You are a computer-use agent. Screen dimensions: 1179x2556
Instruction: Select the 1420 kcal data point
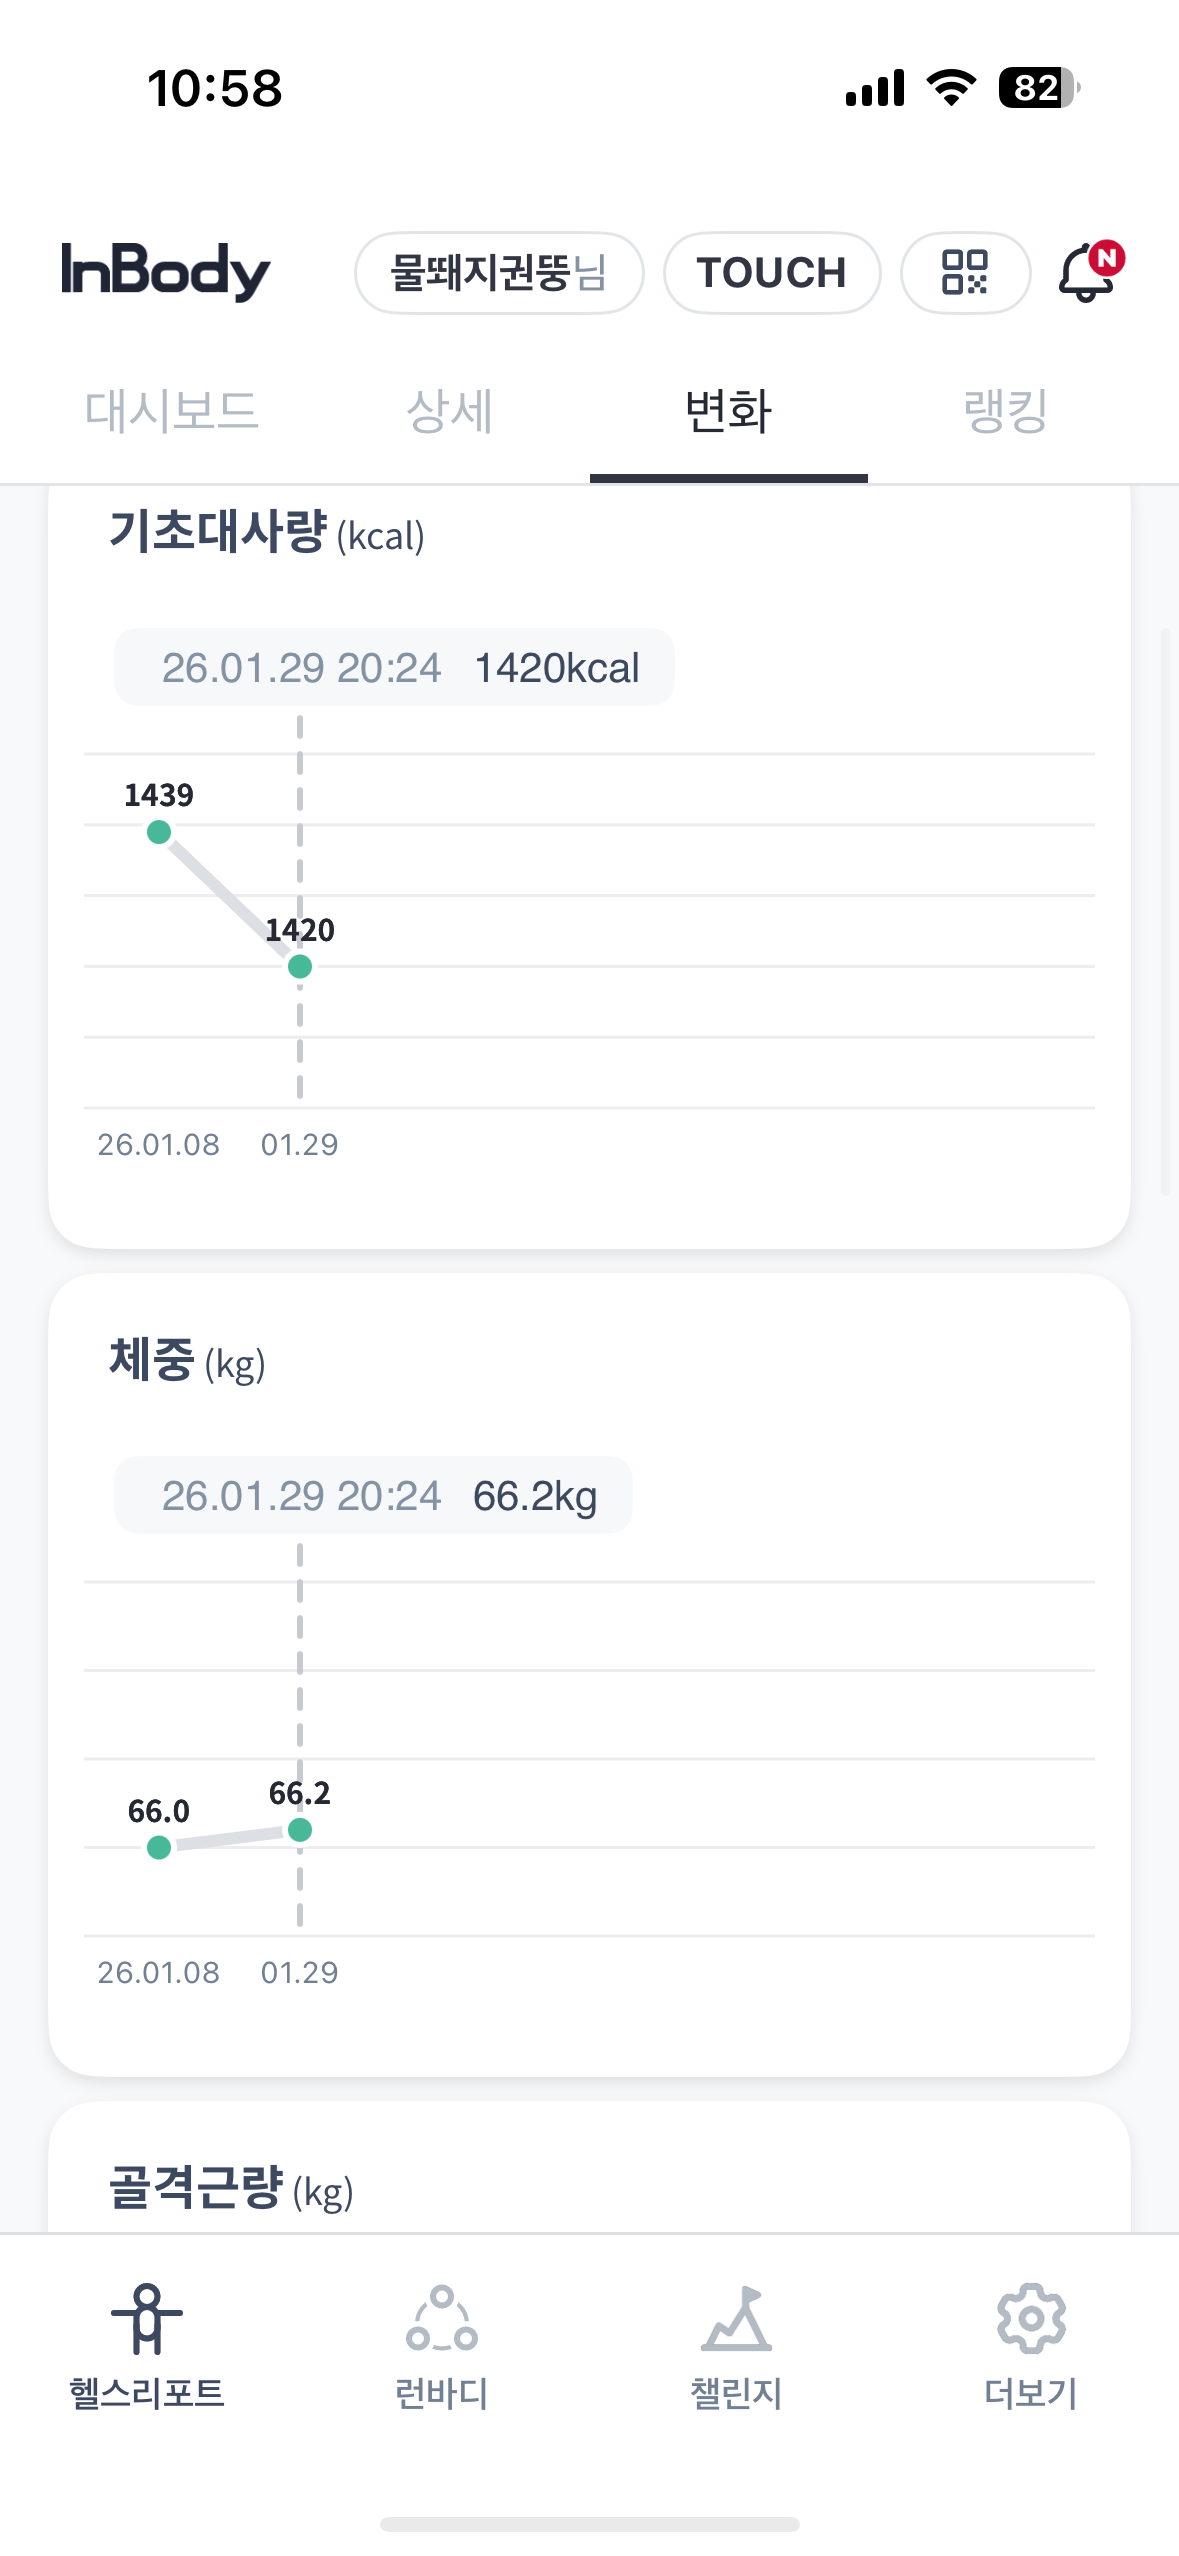point(300,967)
